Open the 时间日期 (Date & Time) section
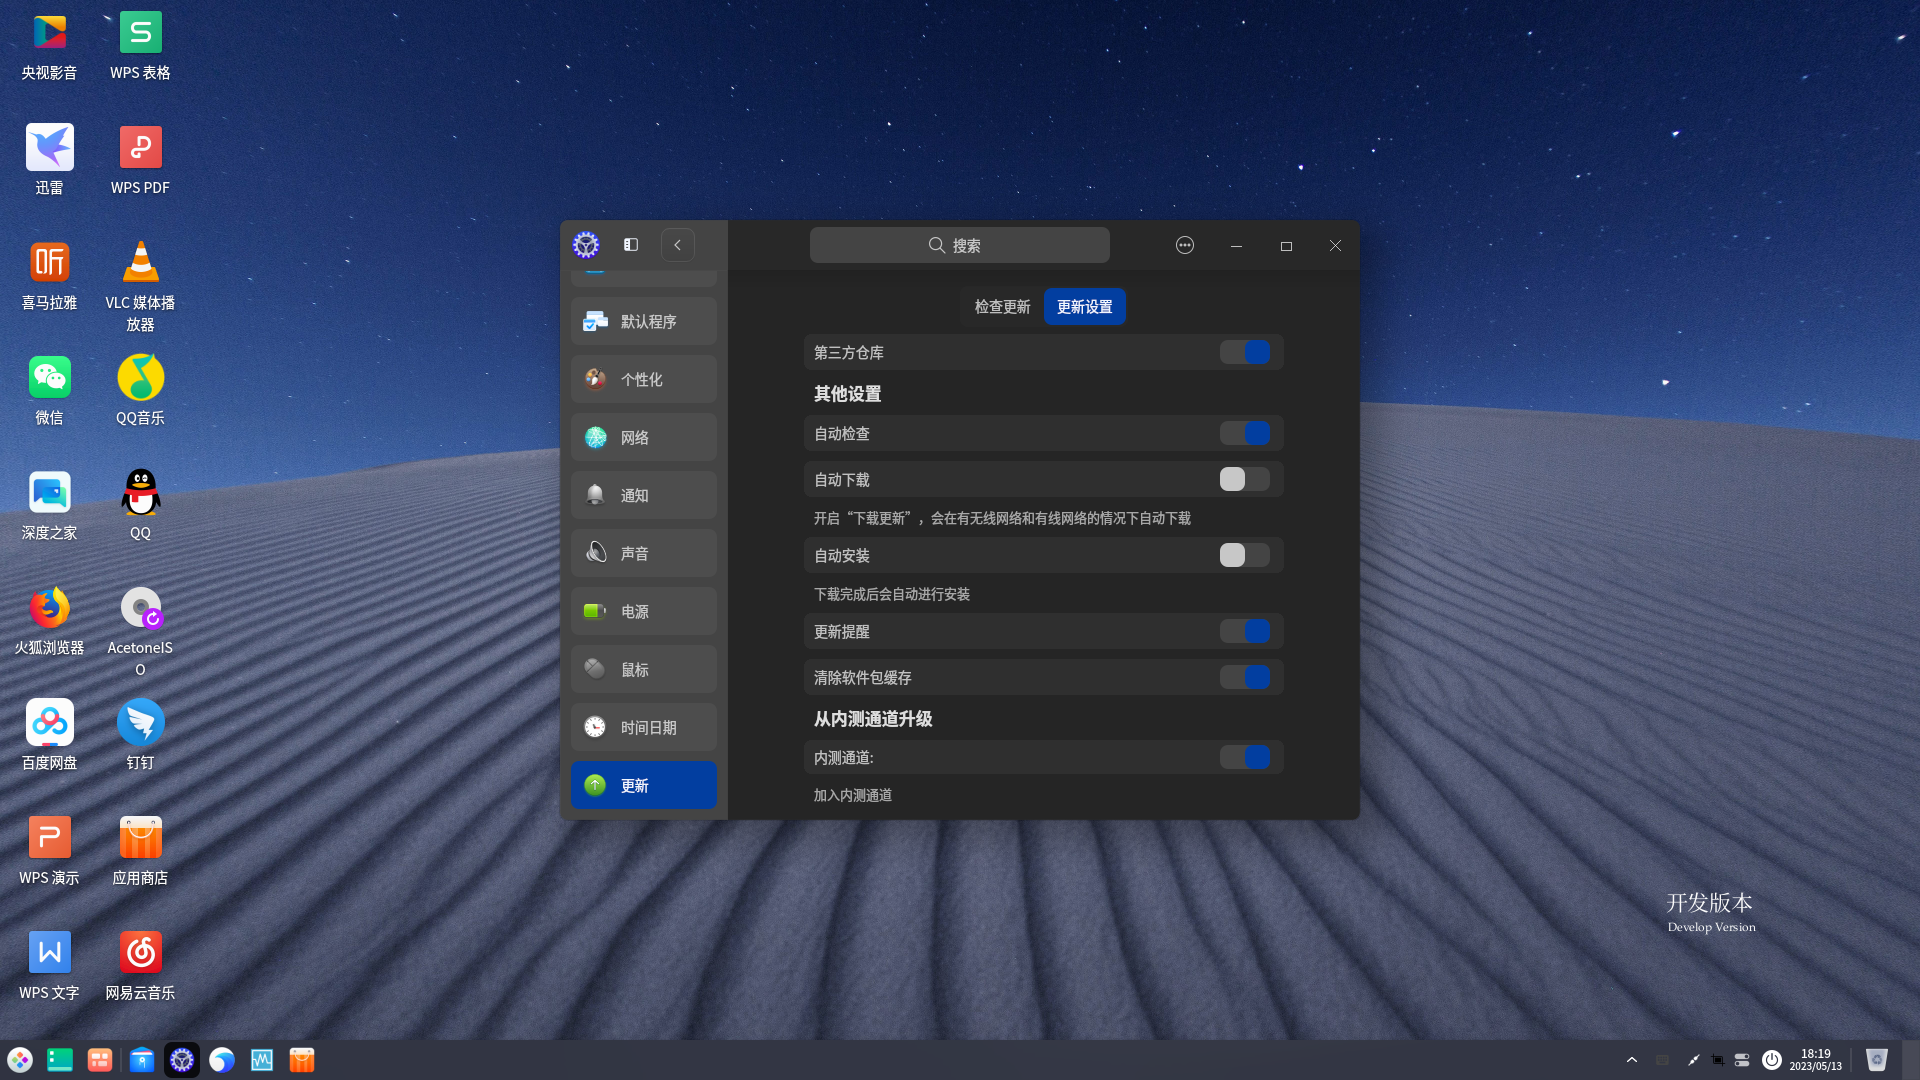The image size is (1920, 1080). point(643,727)
